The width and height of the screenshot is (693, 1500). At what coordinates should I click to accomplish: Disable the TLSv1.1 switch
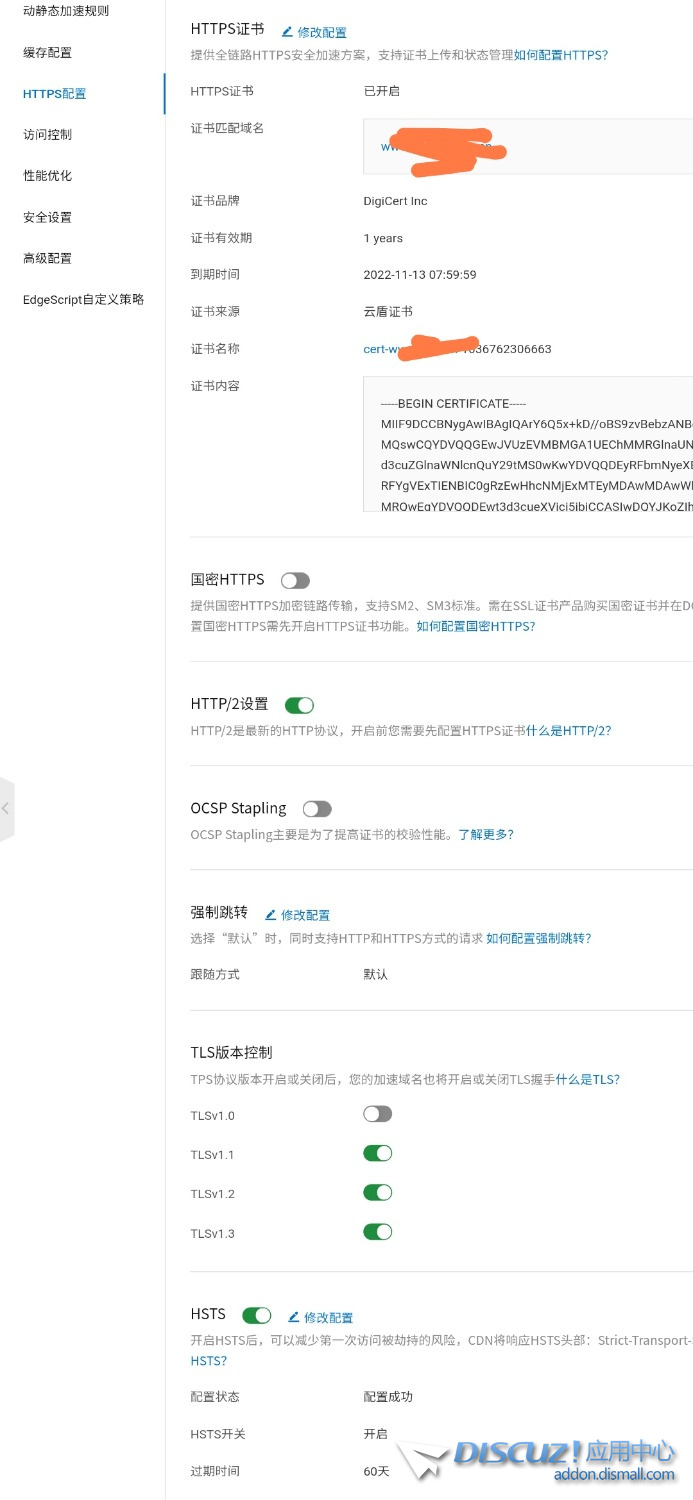(x=377, y=1154)
